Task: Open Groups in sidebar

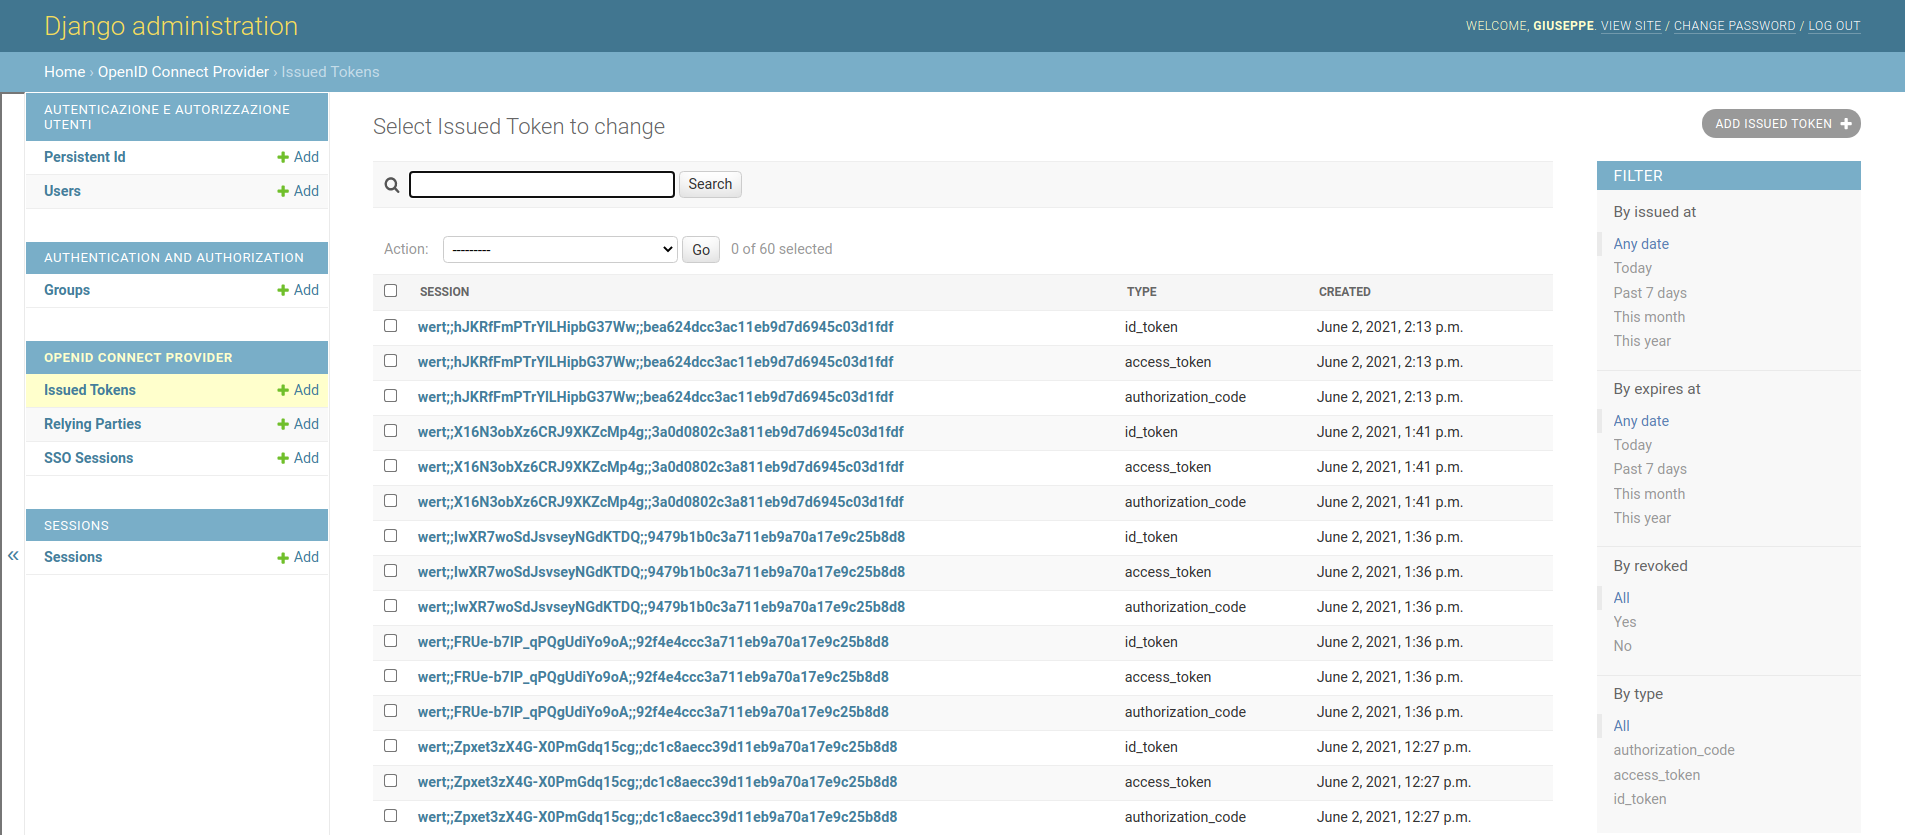Action: click(67, 290)
